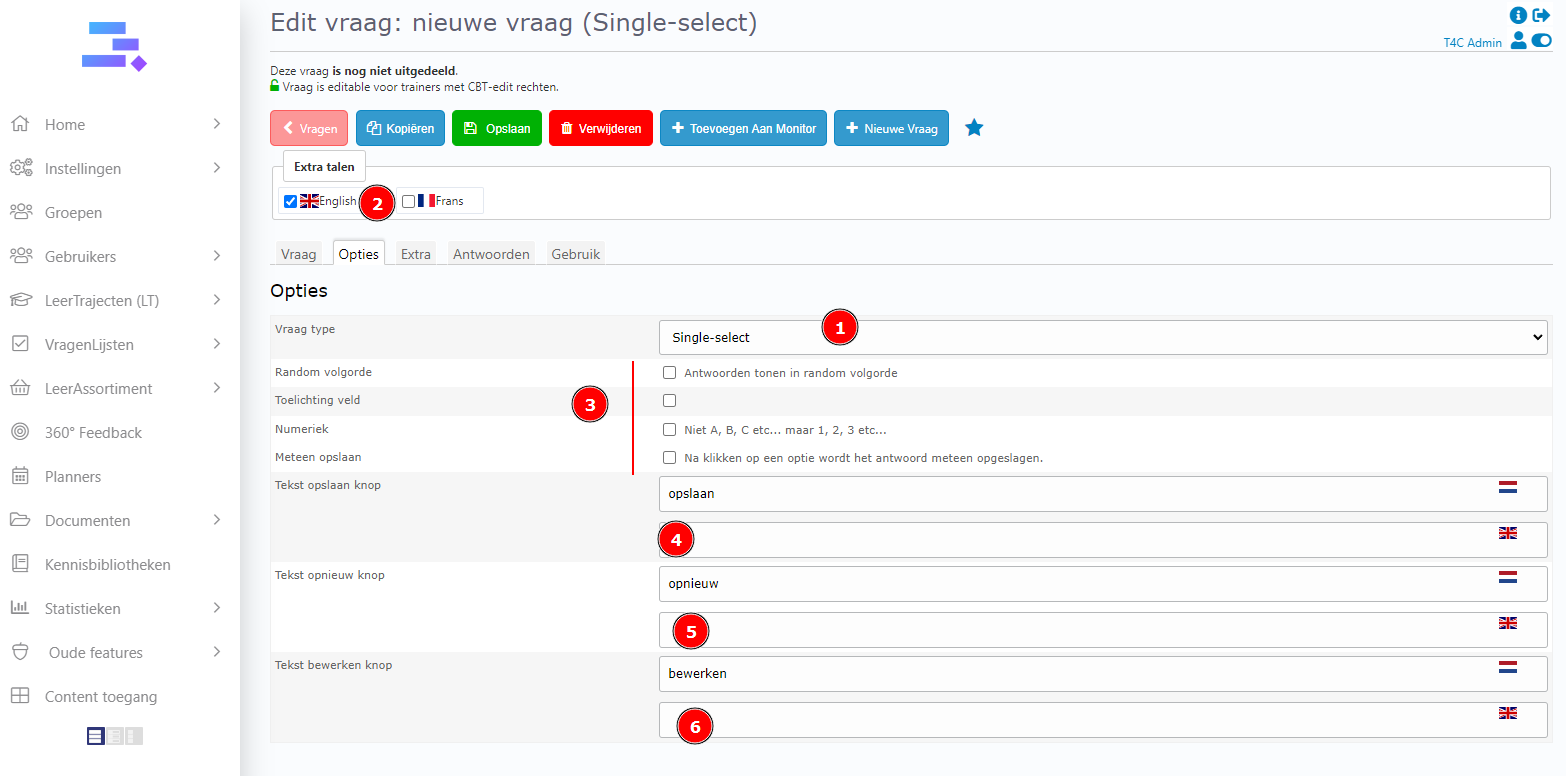This screenshot has height=776, width=1566.
Task: Switch to the Gebruik tab
Action: tap(576, 254)
